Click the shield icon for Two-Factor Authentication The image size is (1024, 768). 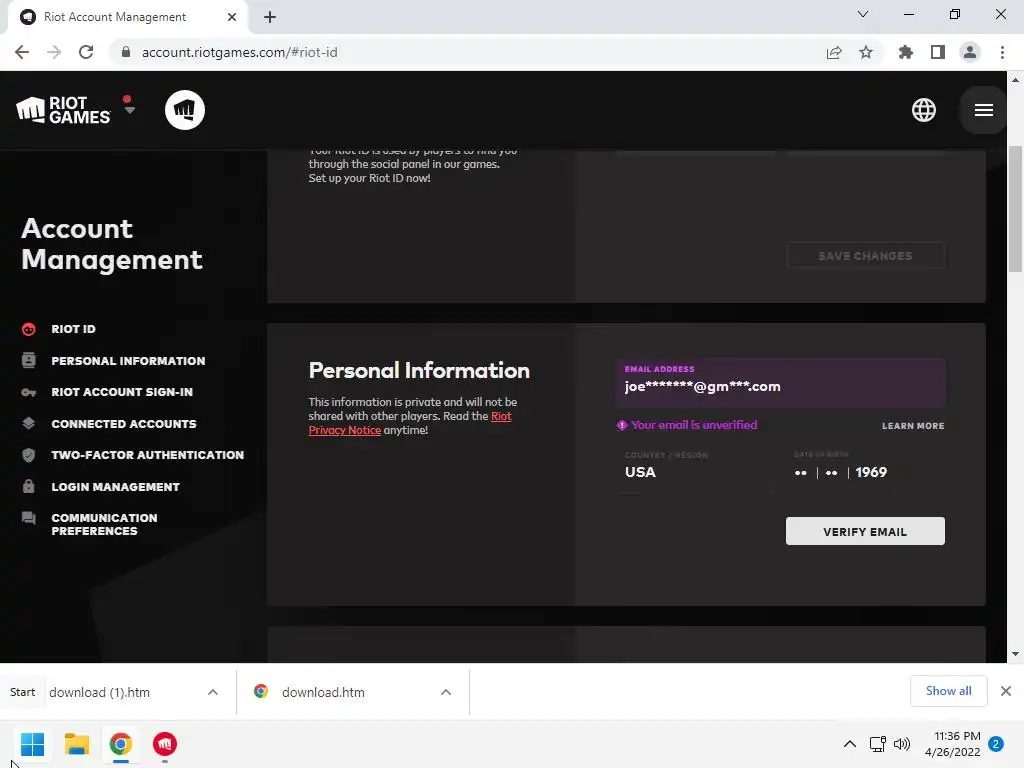coord(28,455)
